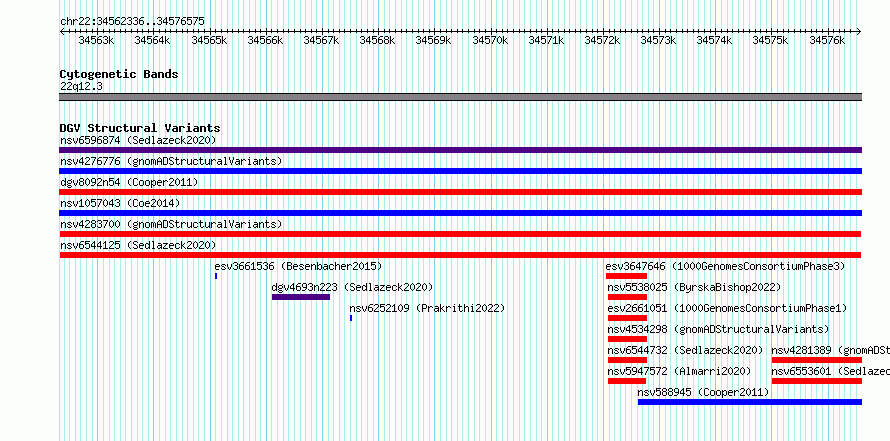
Task: Click dgv8092n54 (Cooper2011) label
Action: point(129,182)
